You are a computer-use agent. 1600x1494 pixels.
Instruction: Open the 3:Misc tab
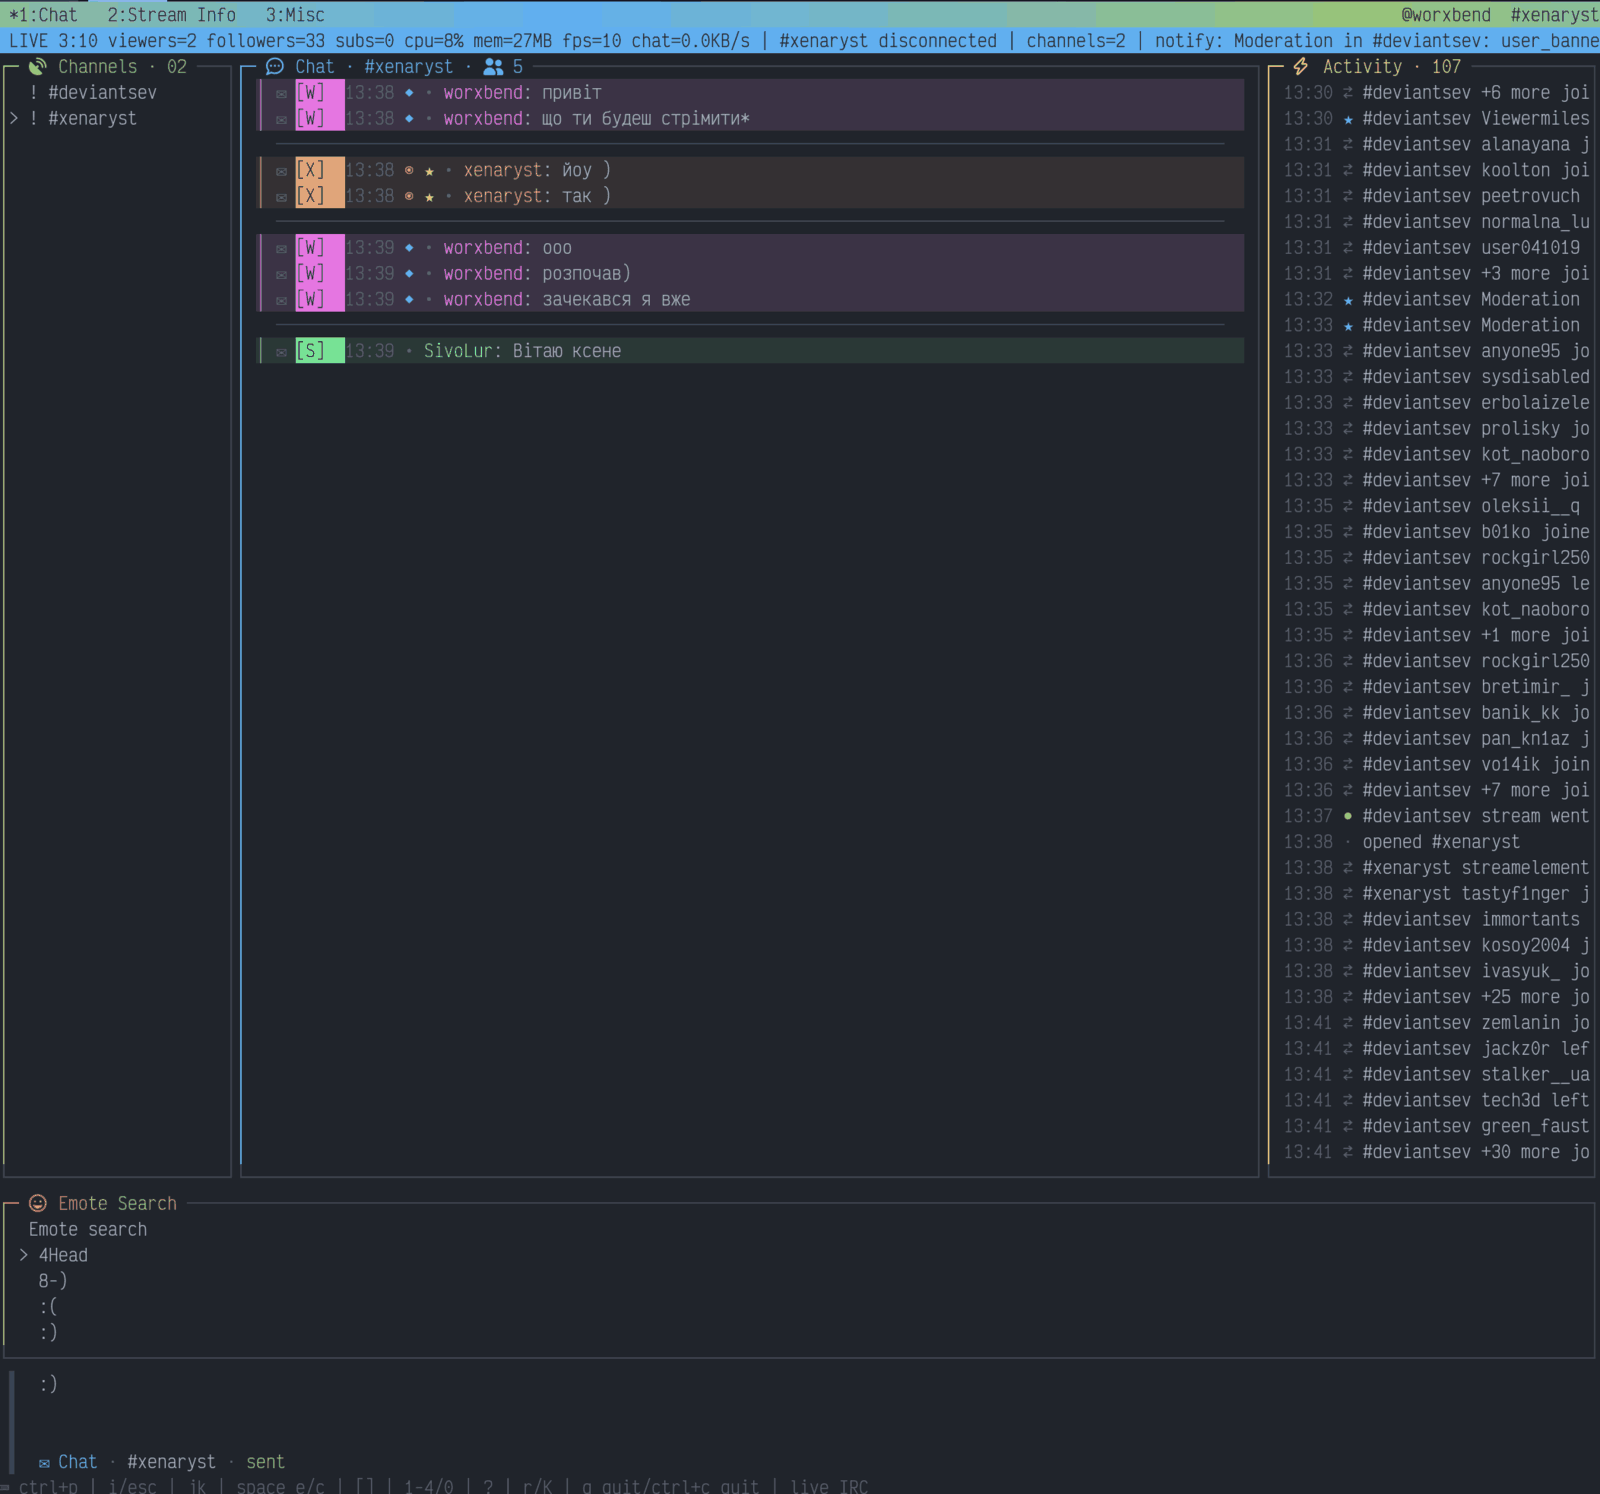pos(295,15)
